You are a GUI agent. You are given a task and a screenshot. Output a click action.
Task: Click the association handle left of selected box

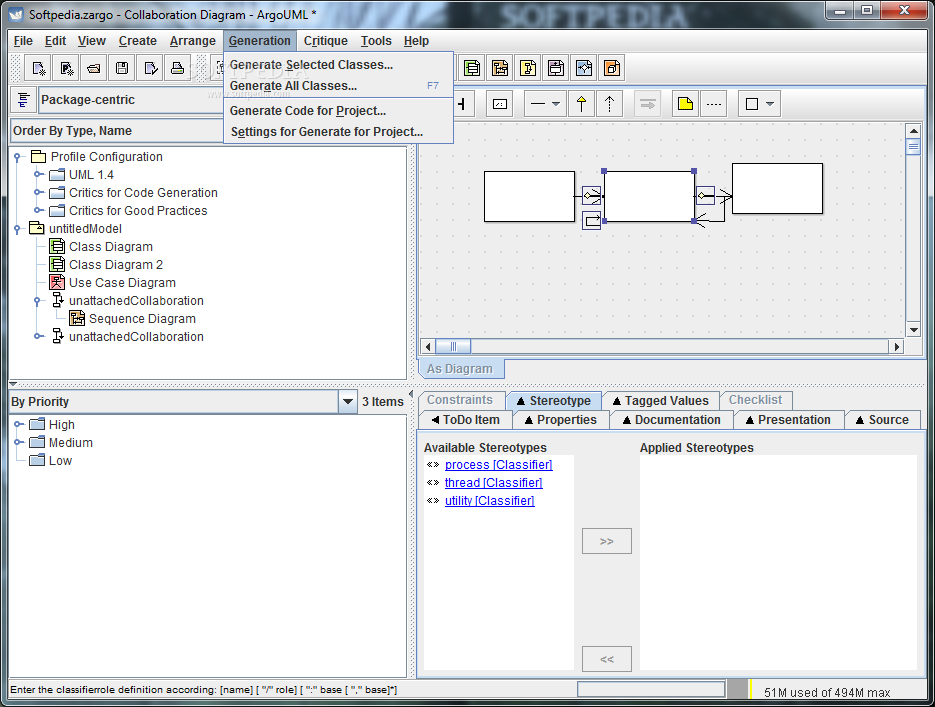pos(592,196)
